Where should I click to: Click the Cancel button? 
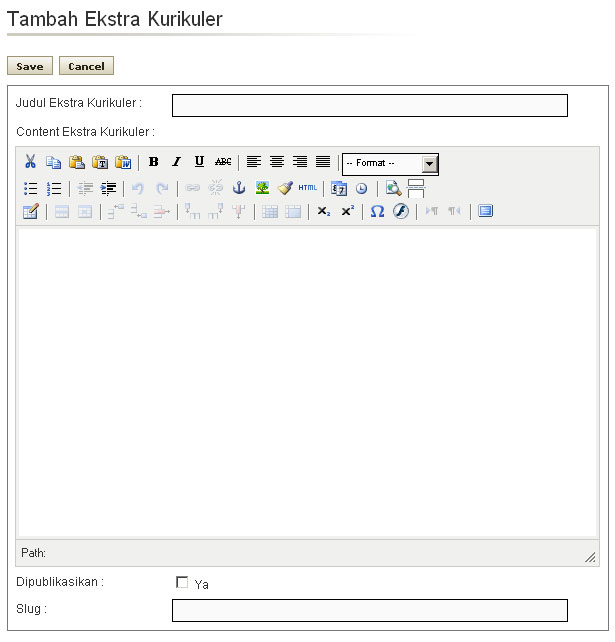point(86,66)
